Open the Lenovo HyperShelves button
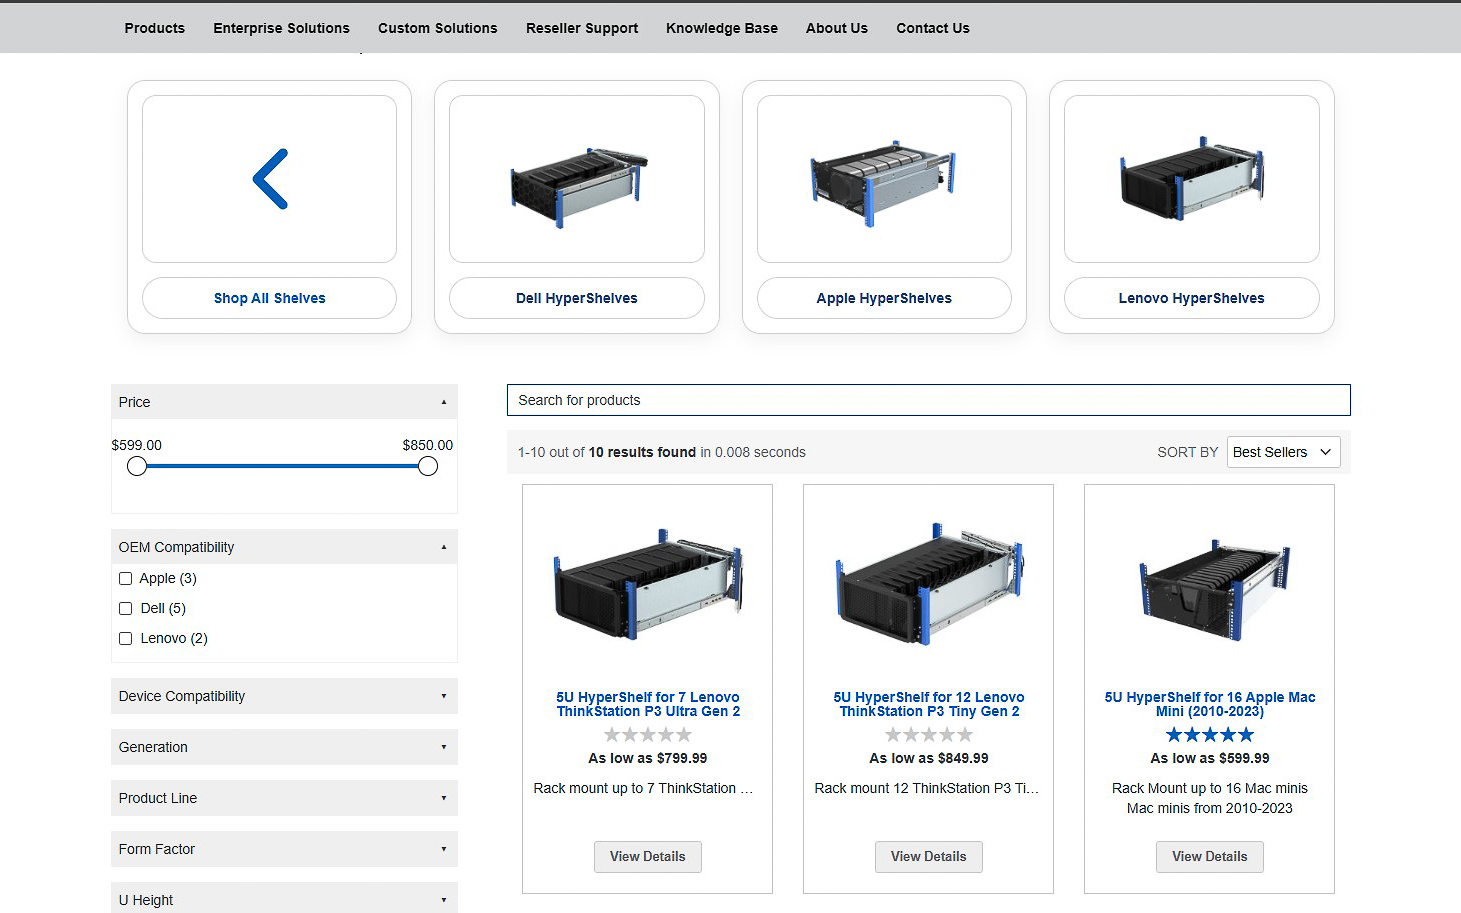 [x=1191, y=298]
